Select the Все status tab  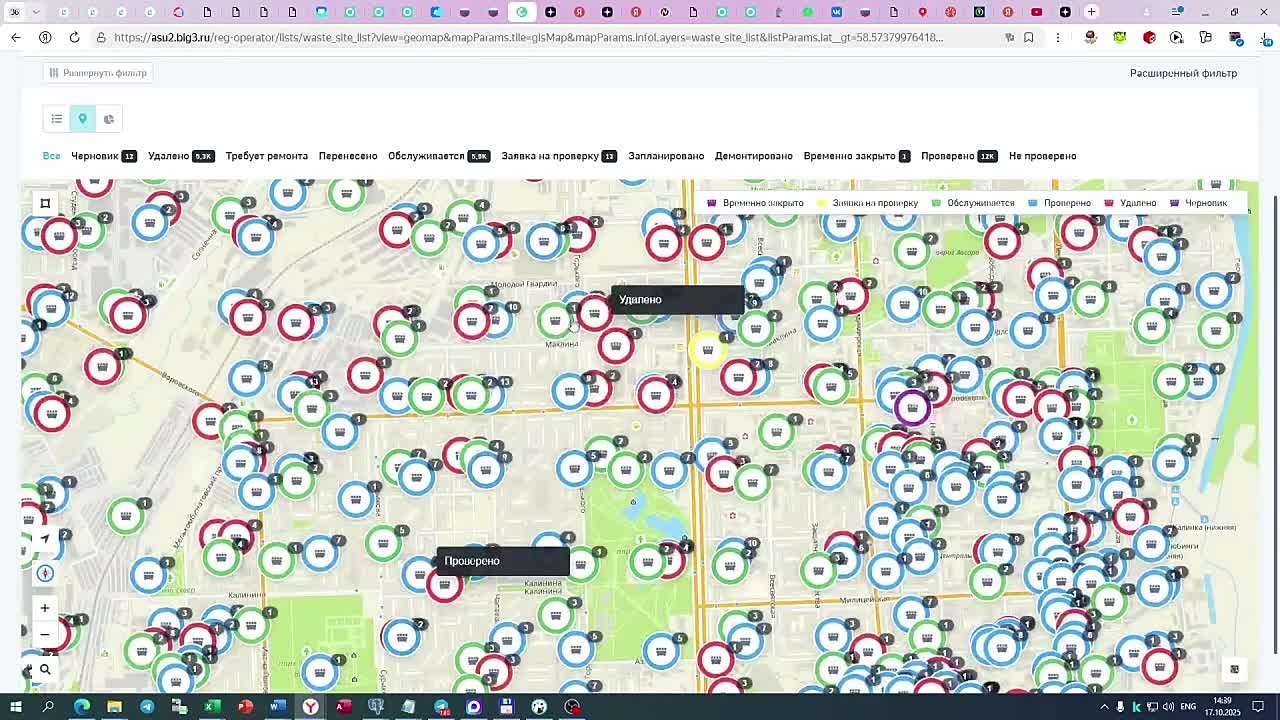pos(51,156)
